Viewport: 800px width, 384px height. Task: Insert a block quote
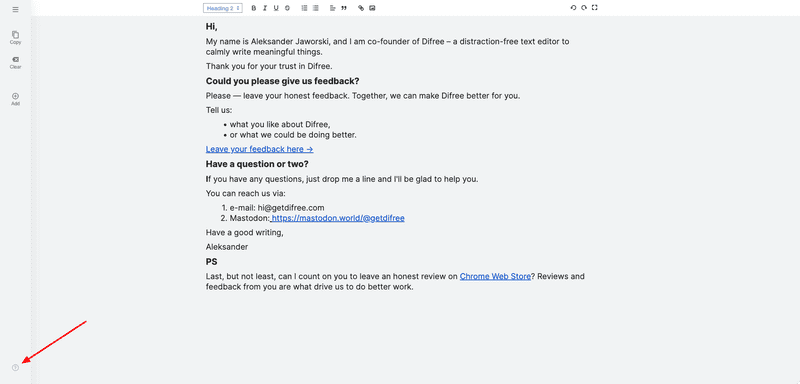point(344,8)
